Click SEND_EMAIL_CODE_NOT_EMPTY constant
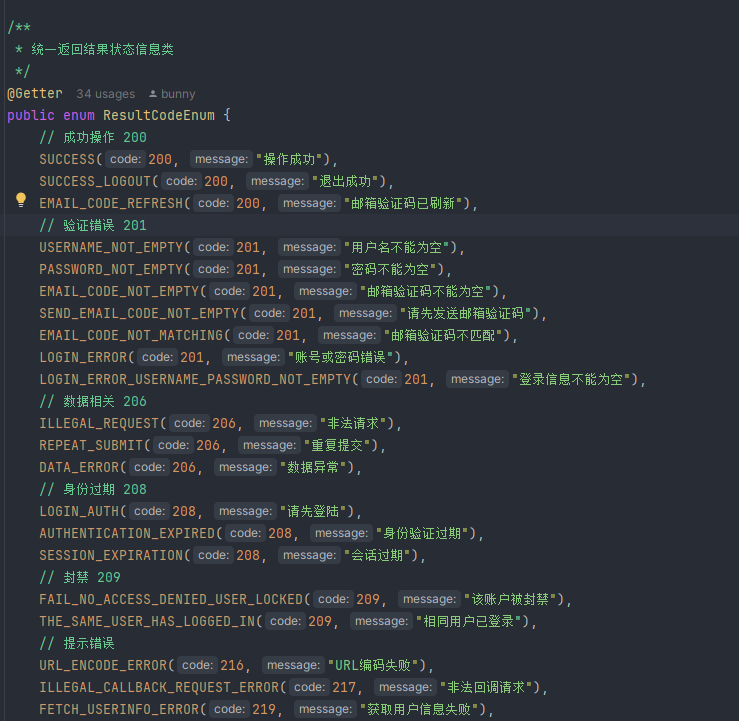 click(x=139, y=313)
